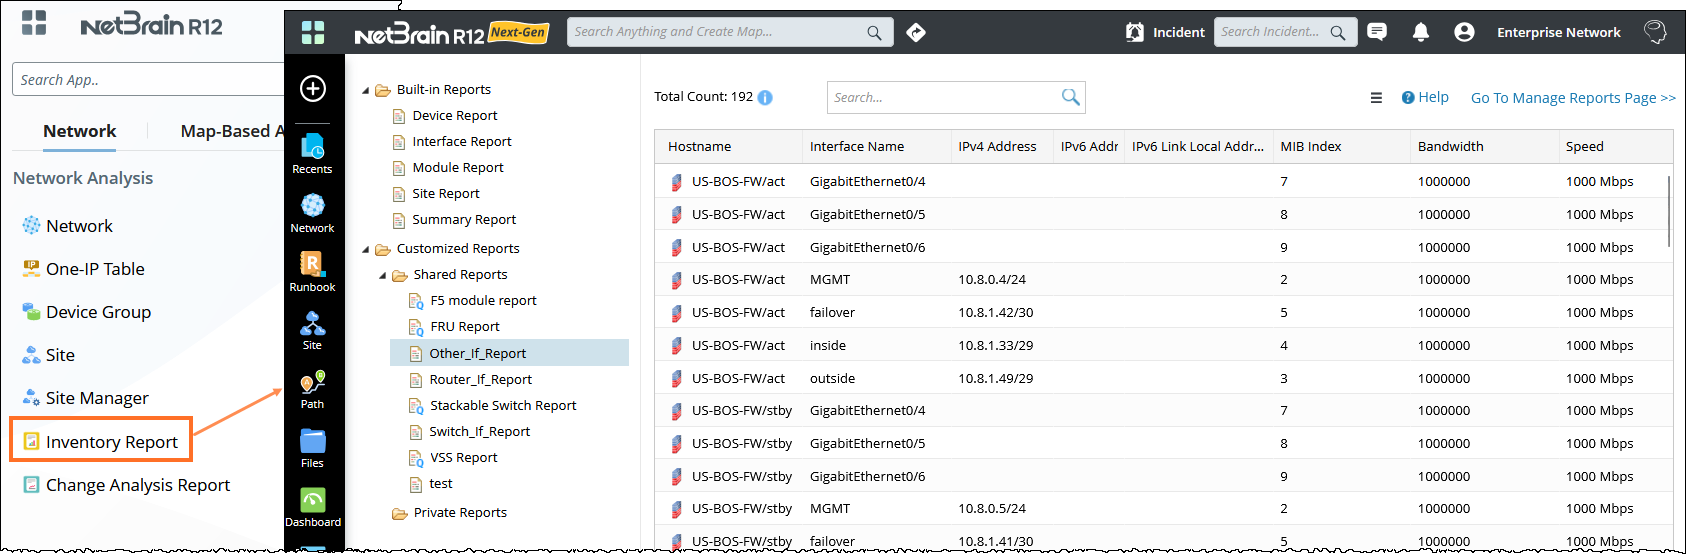This screenshot has width=1686, height=556.
Task: Click the report table search field
Action: [943, 97]
